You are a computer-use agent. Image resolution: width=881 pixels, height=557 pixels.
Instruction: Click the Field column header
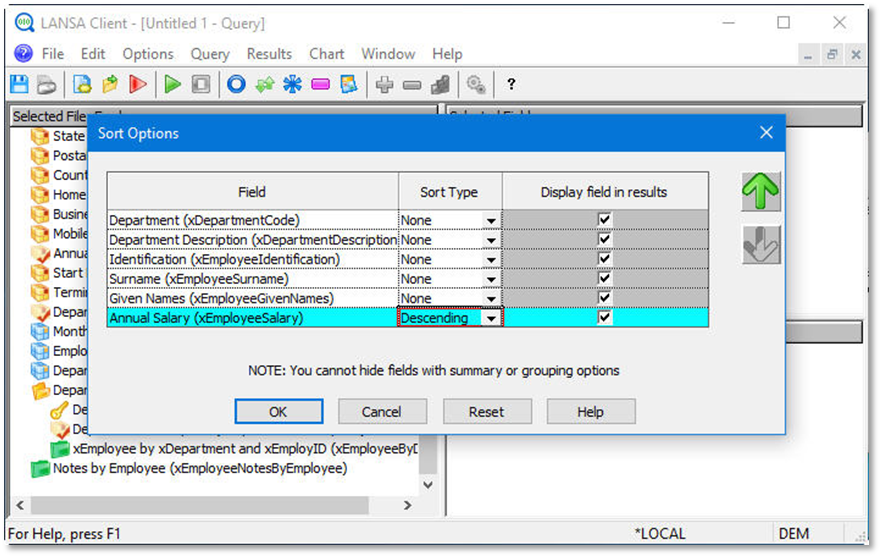point(252,192)
